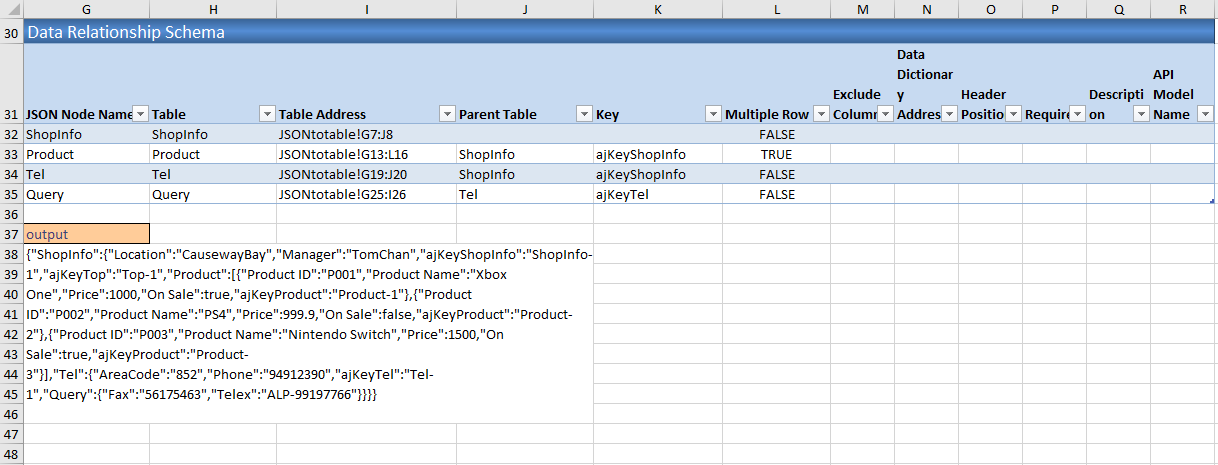Select the orange output cell

[86, 234]
